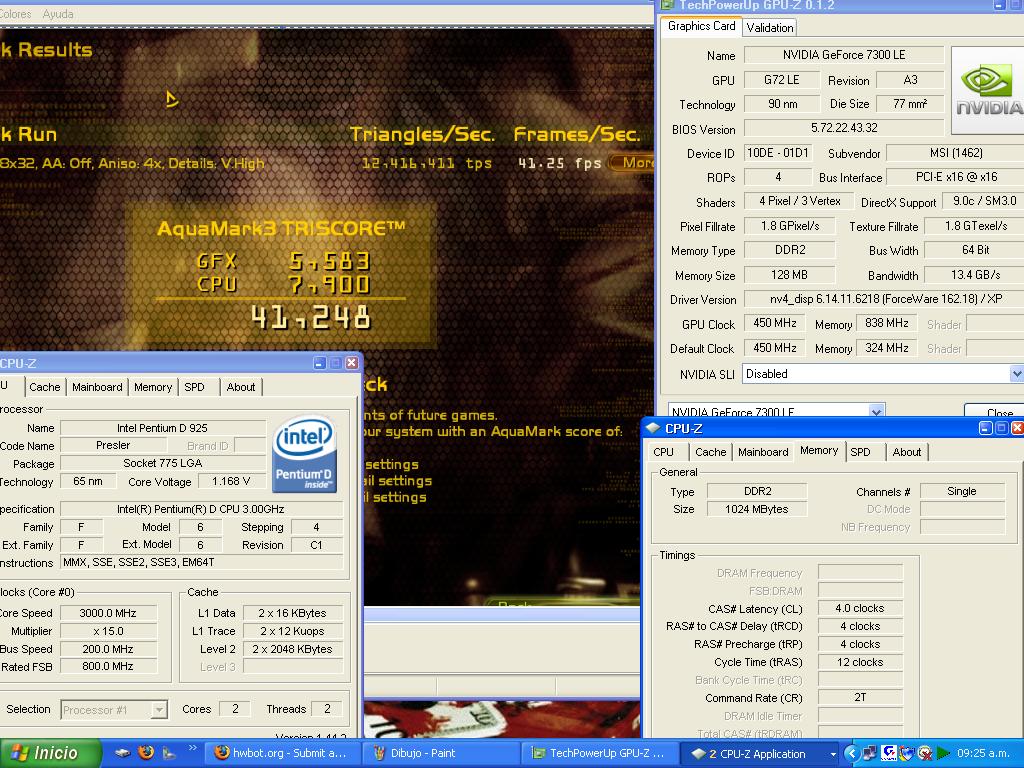Click the Core Voltage 1.168 V value
The image size is (1024, 768).
point(231,481)
